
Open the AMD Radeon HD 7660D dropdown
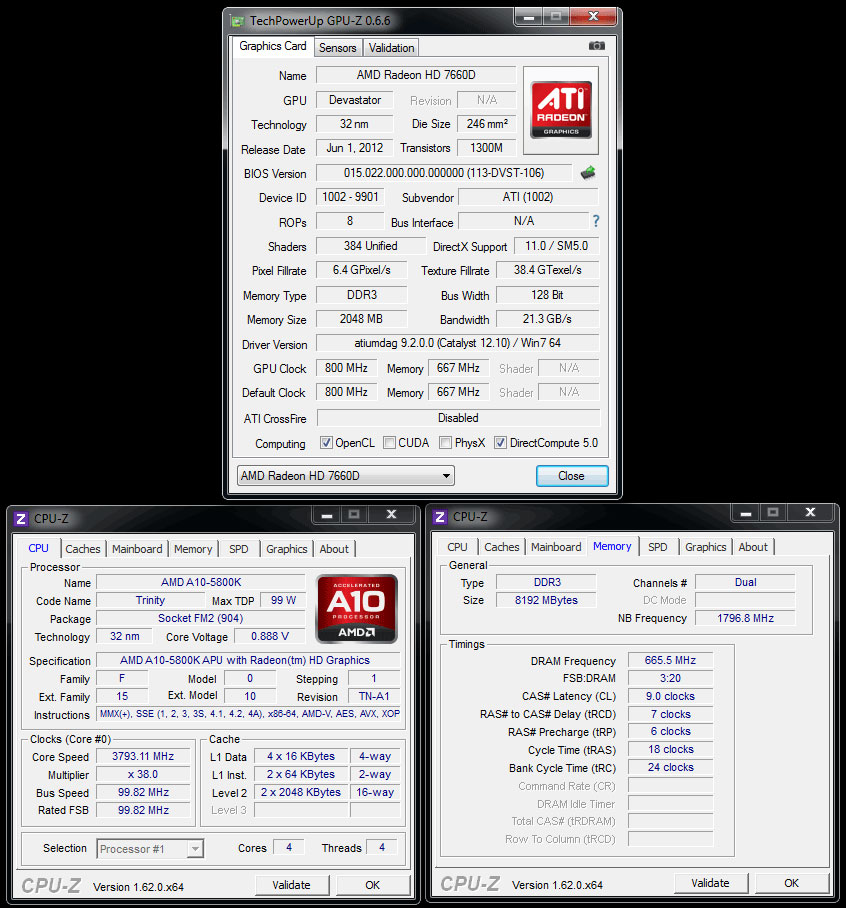(x=346, y=476)
